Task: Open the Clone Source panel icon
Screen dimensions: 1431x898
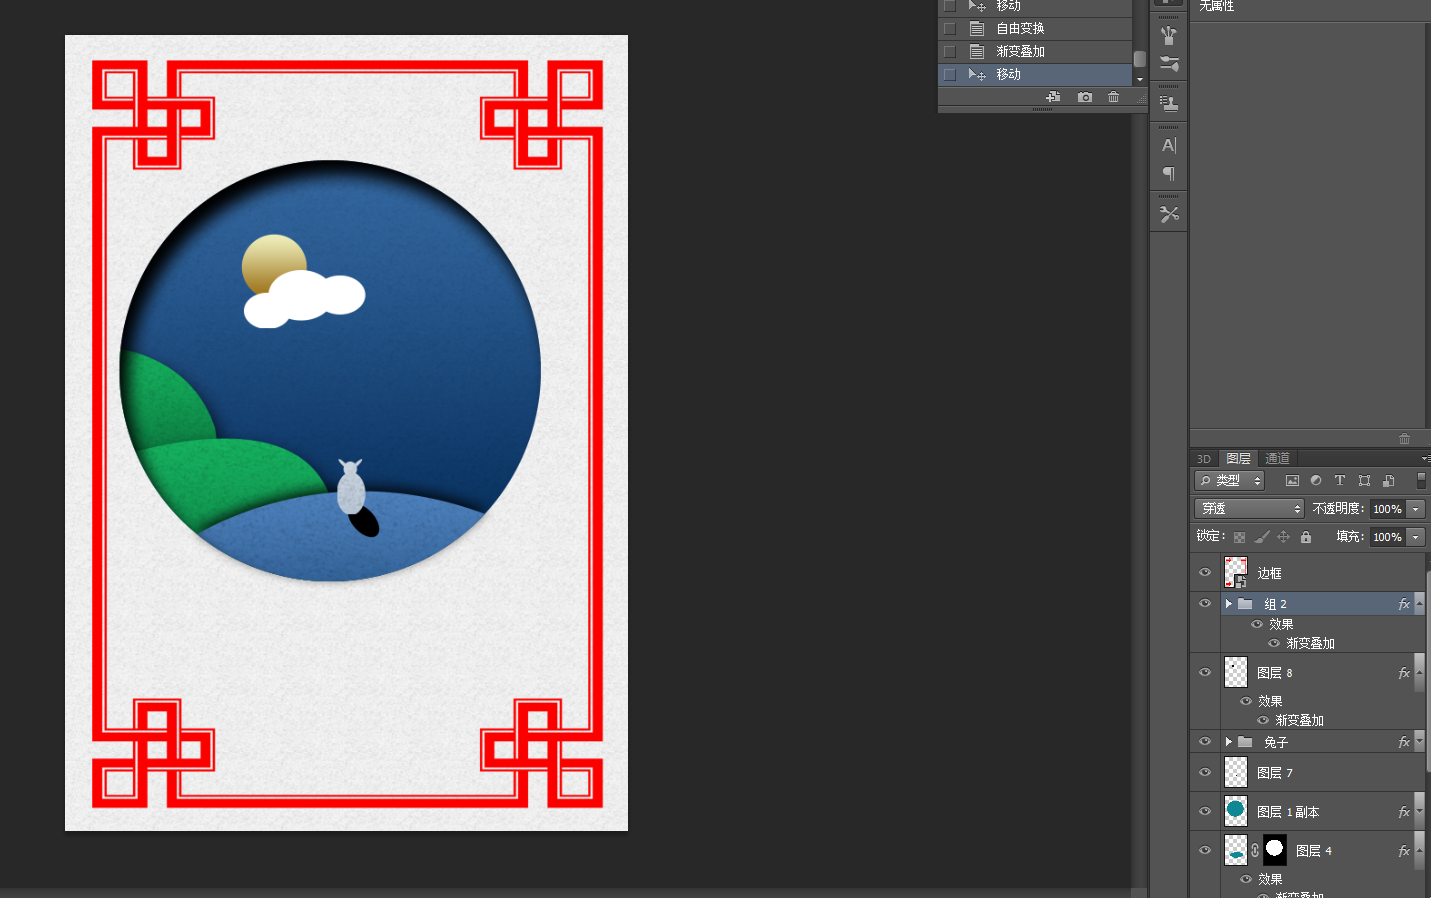Action: pos(1169,103)
